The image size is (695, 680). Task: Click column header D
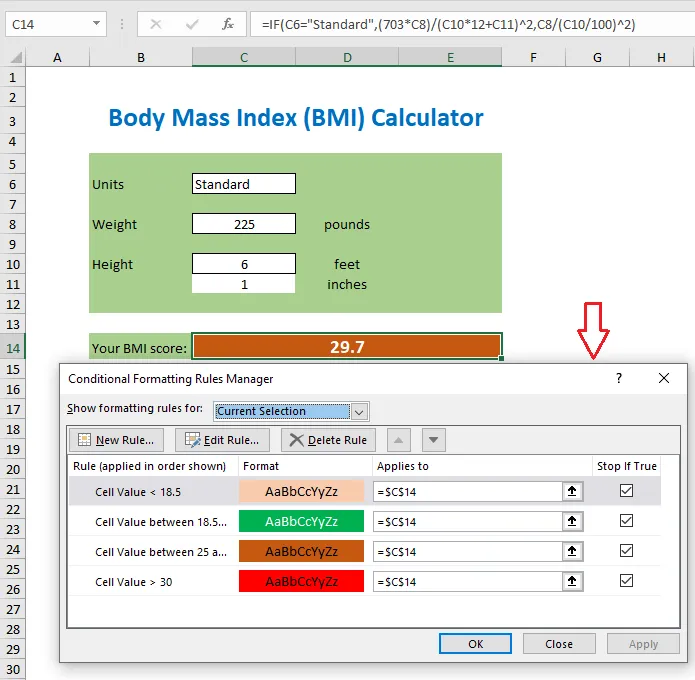click(347, 58)
